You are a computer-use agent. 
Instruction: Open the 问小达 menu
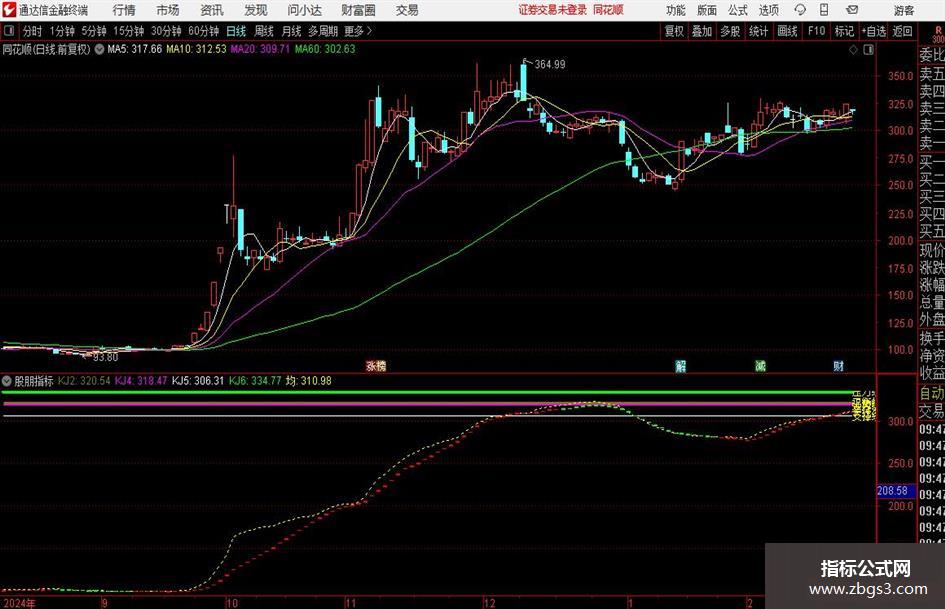point(304,10)
